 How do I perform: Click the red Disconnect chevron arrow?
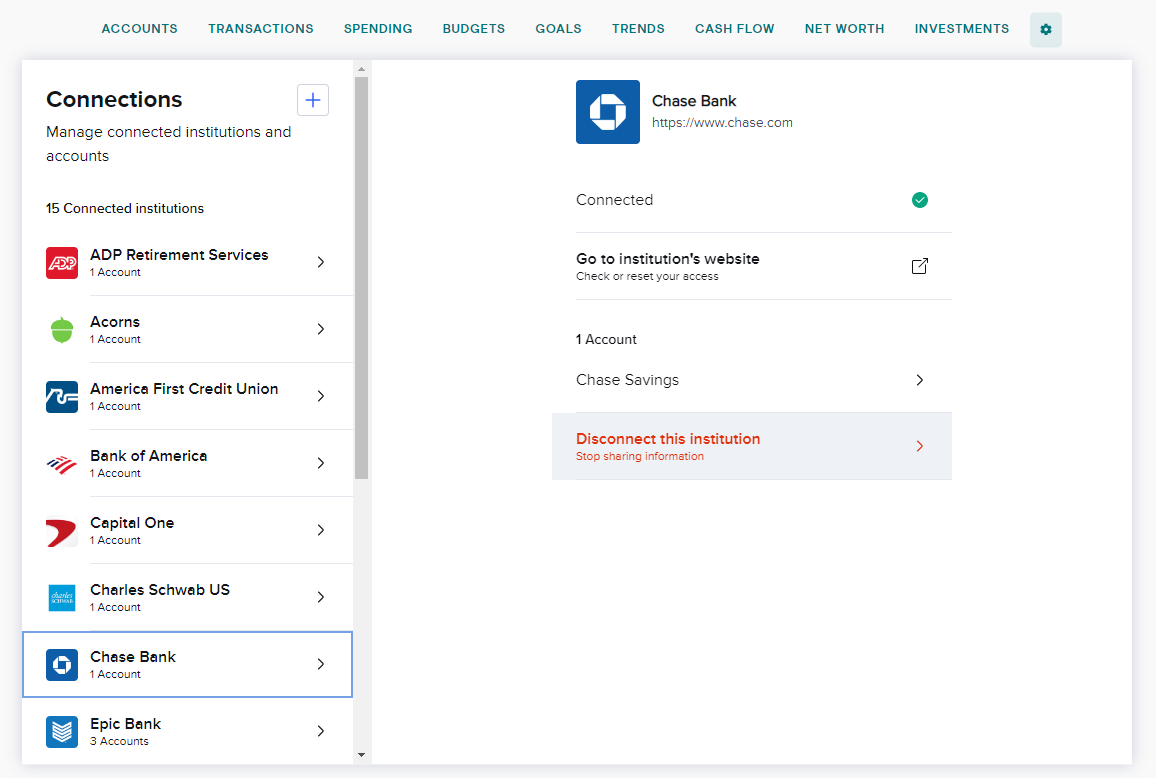[x=919, y=446]
